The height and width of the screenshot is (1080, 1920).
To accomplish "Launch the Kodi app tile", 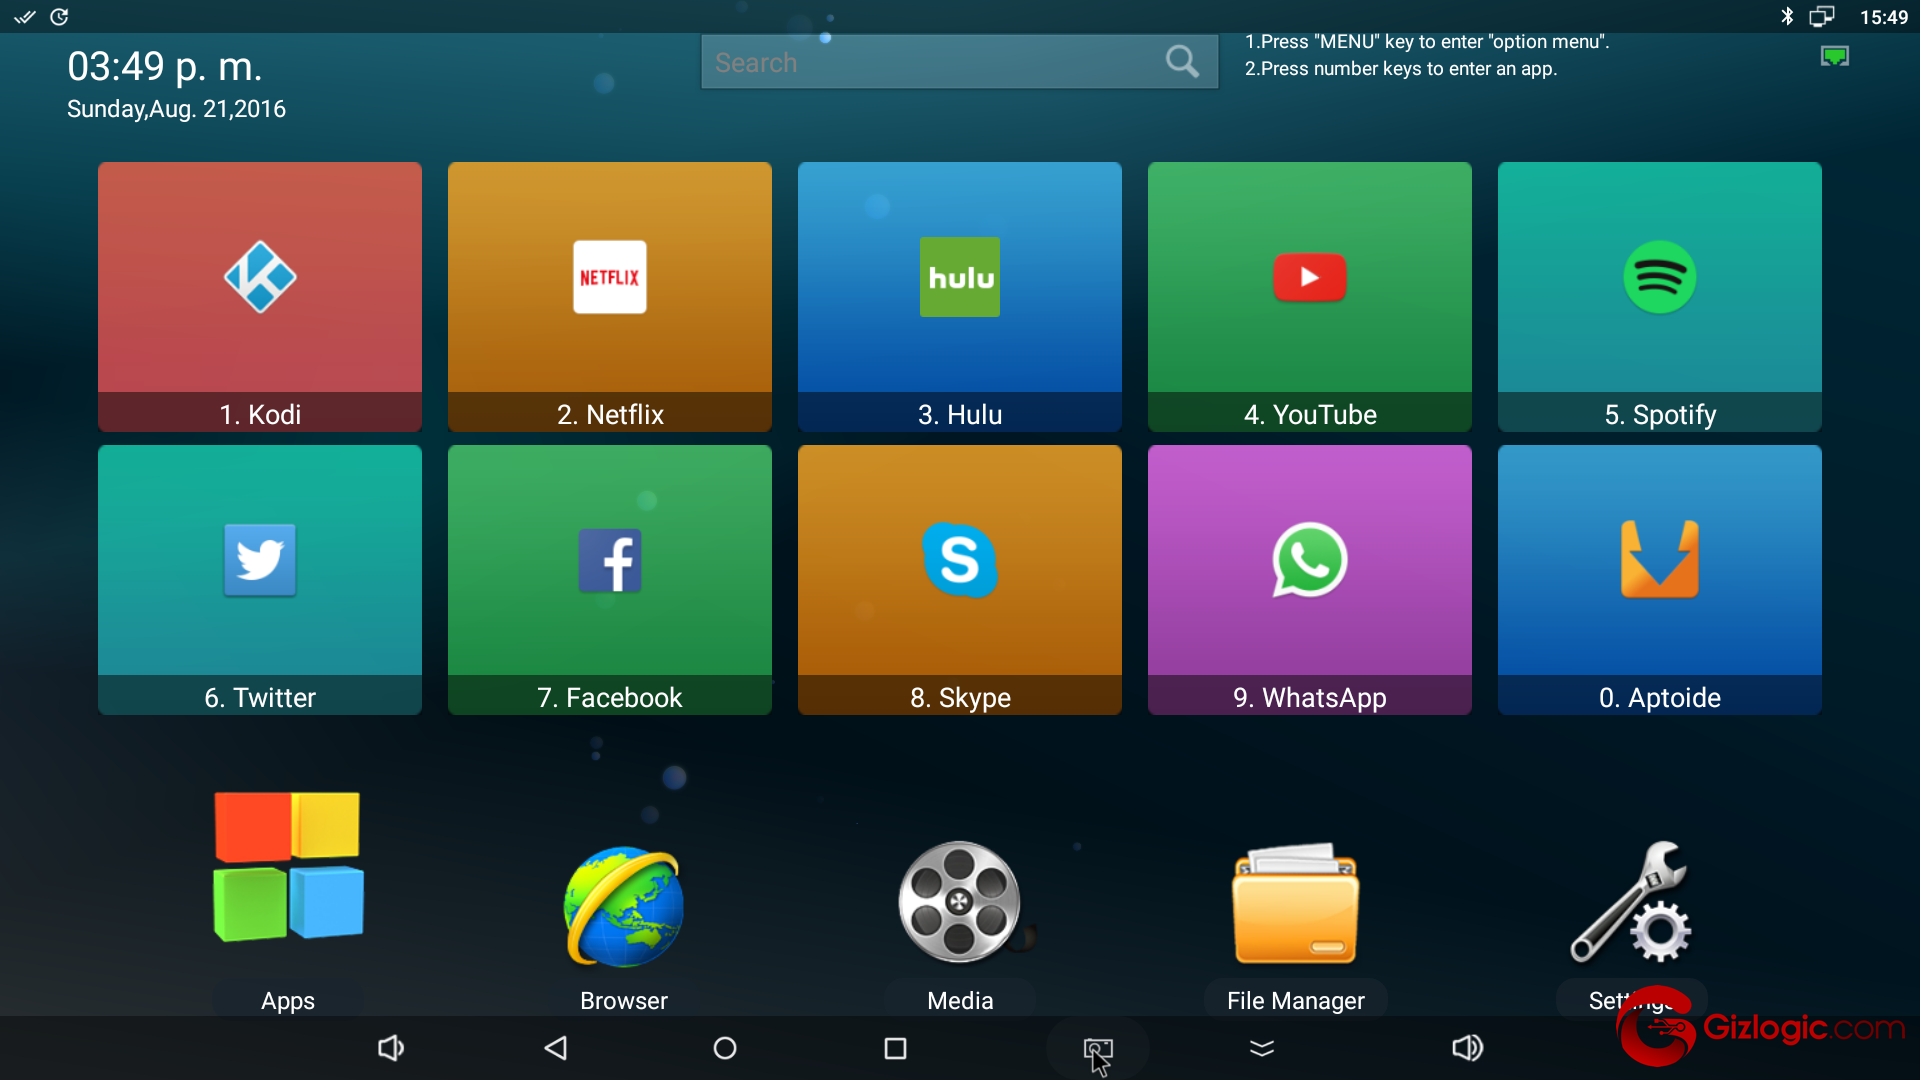I will (x=260, y=296).
